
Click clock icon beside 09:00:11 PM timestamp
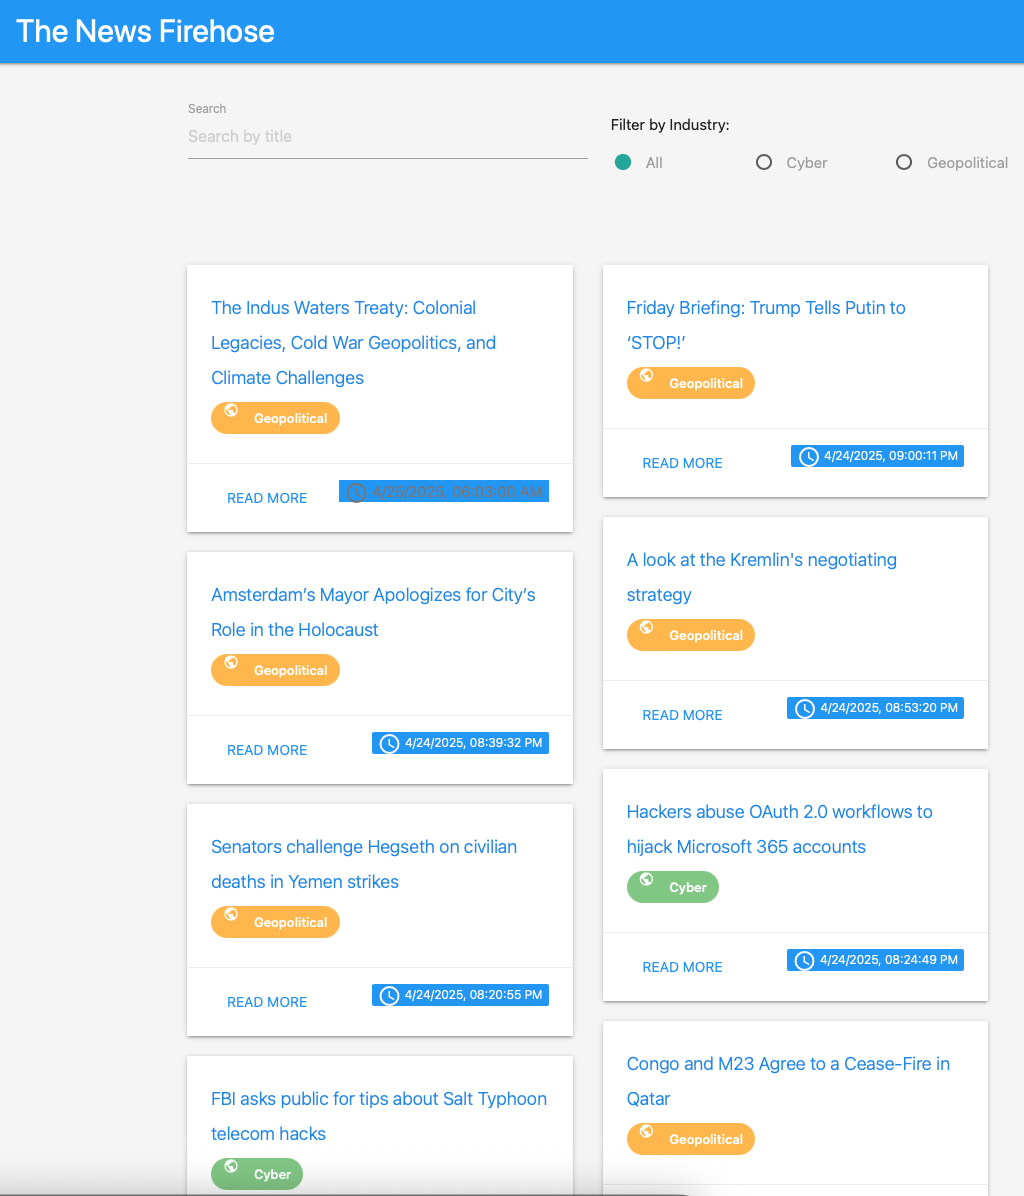809,456
